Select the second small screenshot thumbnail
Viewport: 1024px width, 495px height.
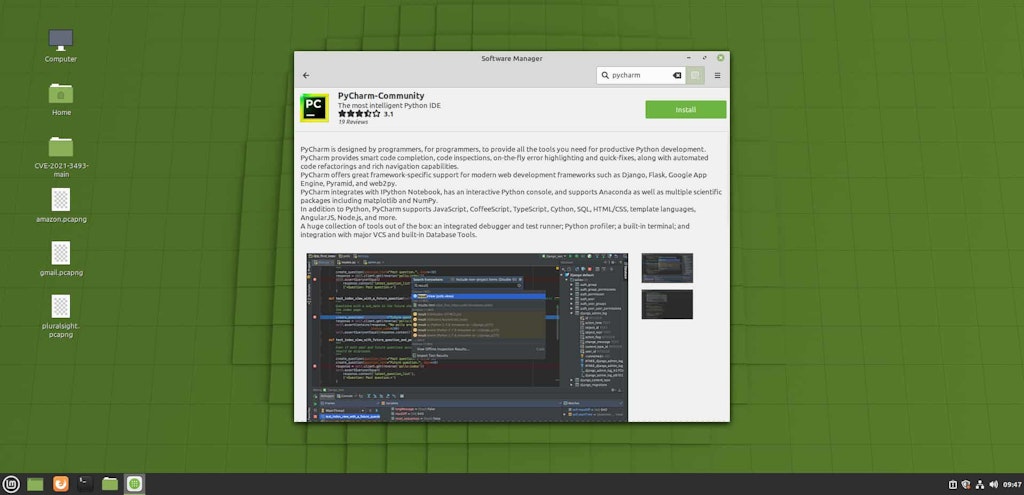pos(667,304)
